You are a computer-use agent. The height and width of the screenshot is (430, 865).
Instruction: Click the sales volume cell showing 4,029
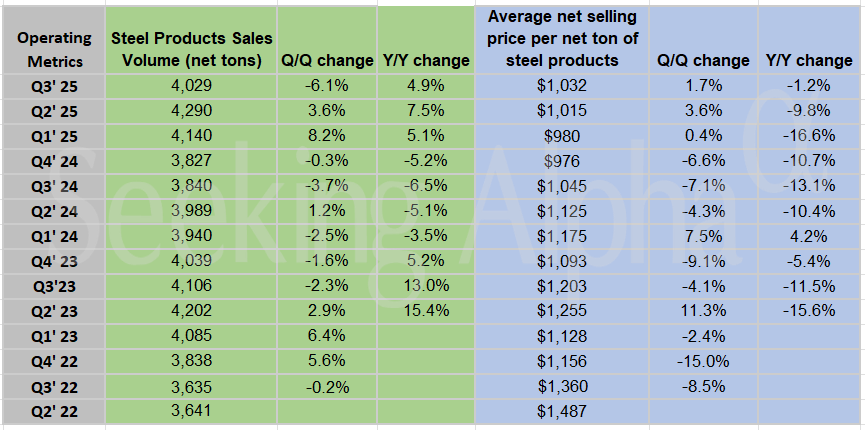(189, 86)
